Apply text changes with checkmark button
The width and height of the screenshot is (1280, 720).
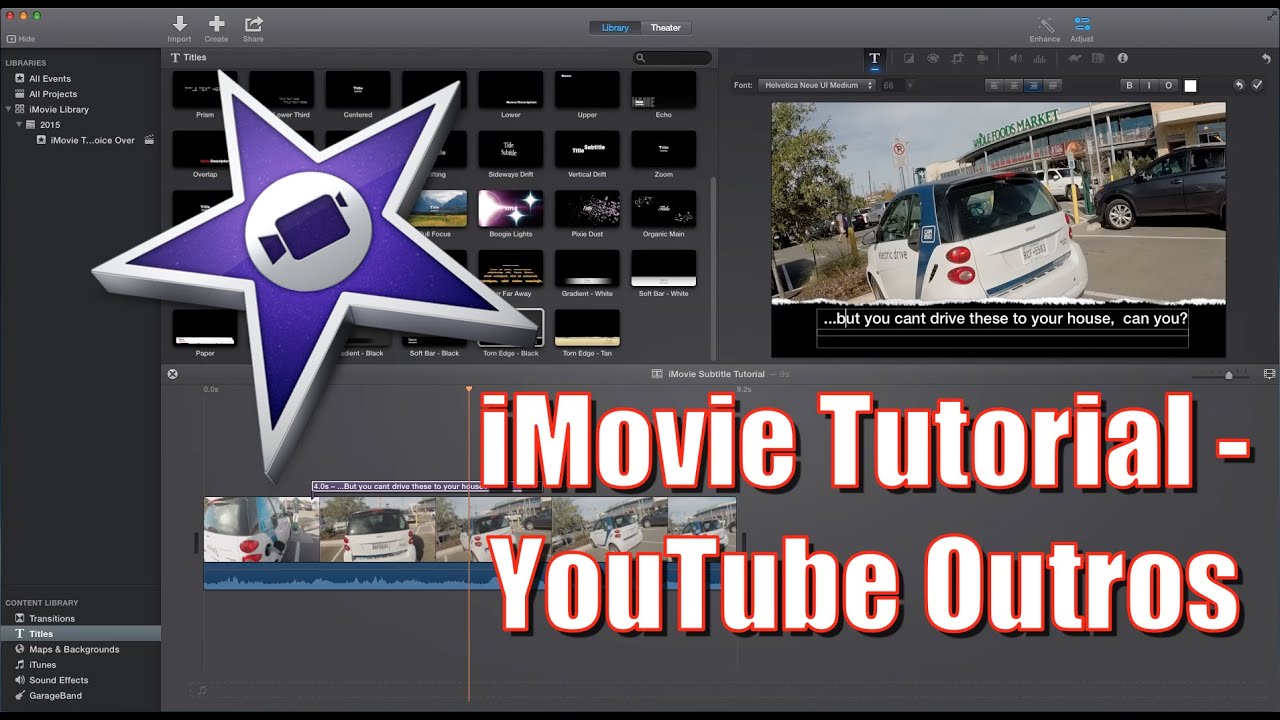point(1257,86)
